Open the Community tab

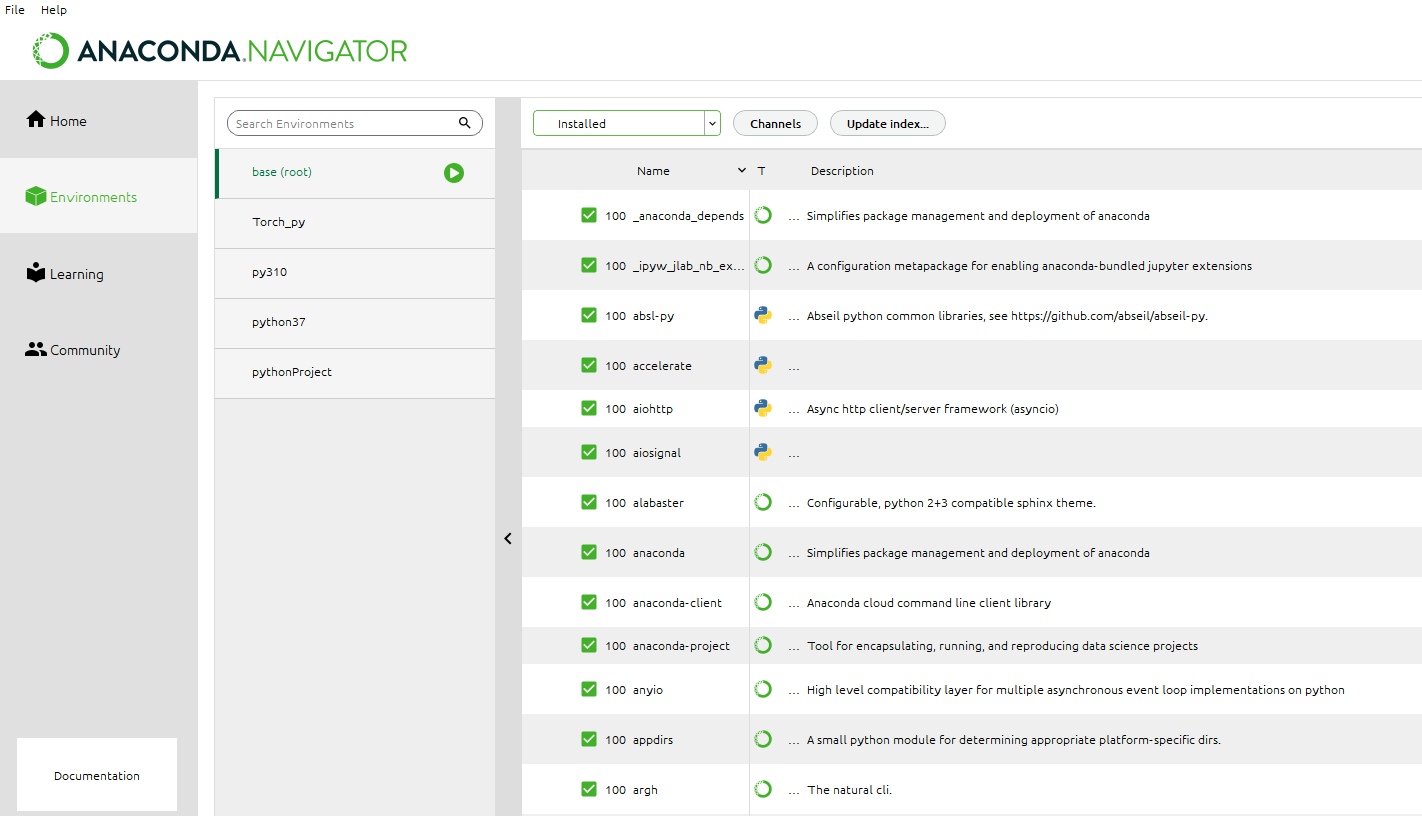[x=99, y=350]
